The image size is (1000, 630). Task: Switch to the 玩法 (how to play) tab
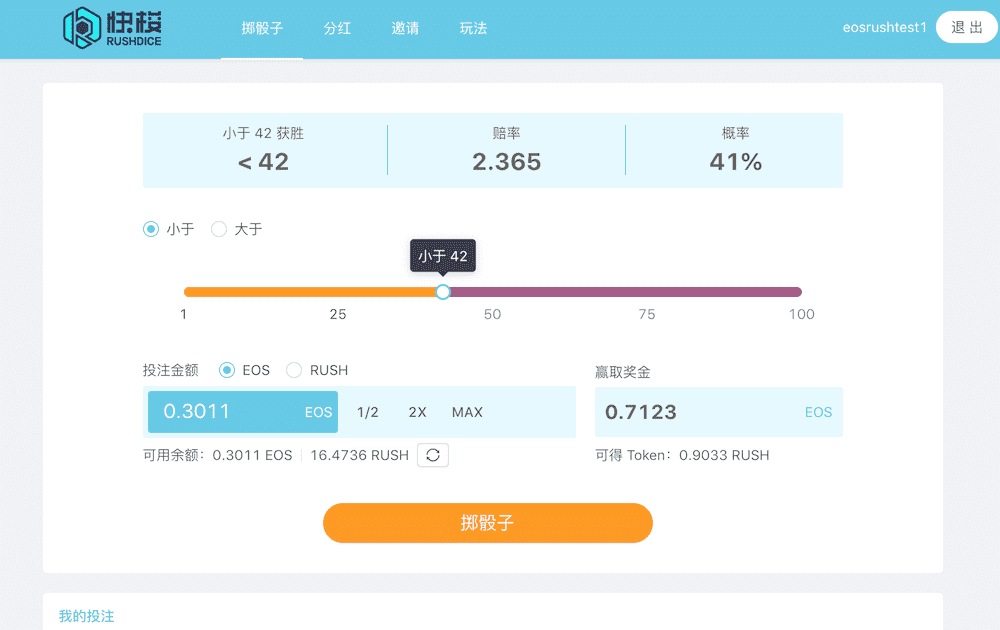tap(472, 29)
